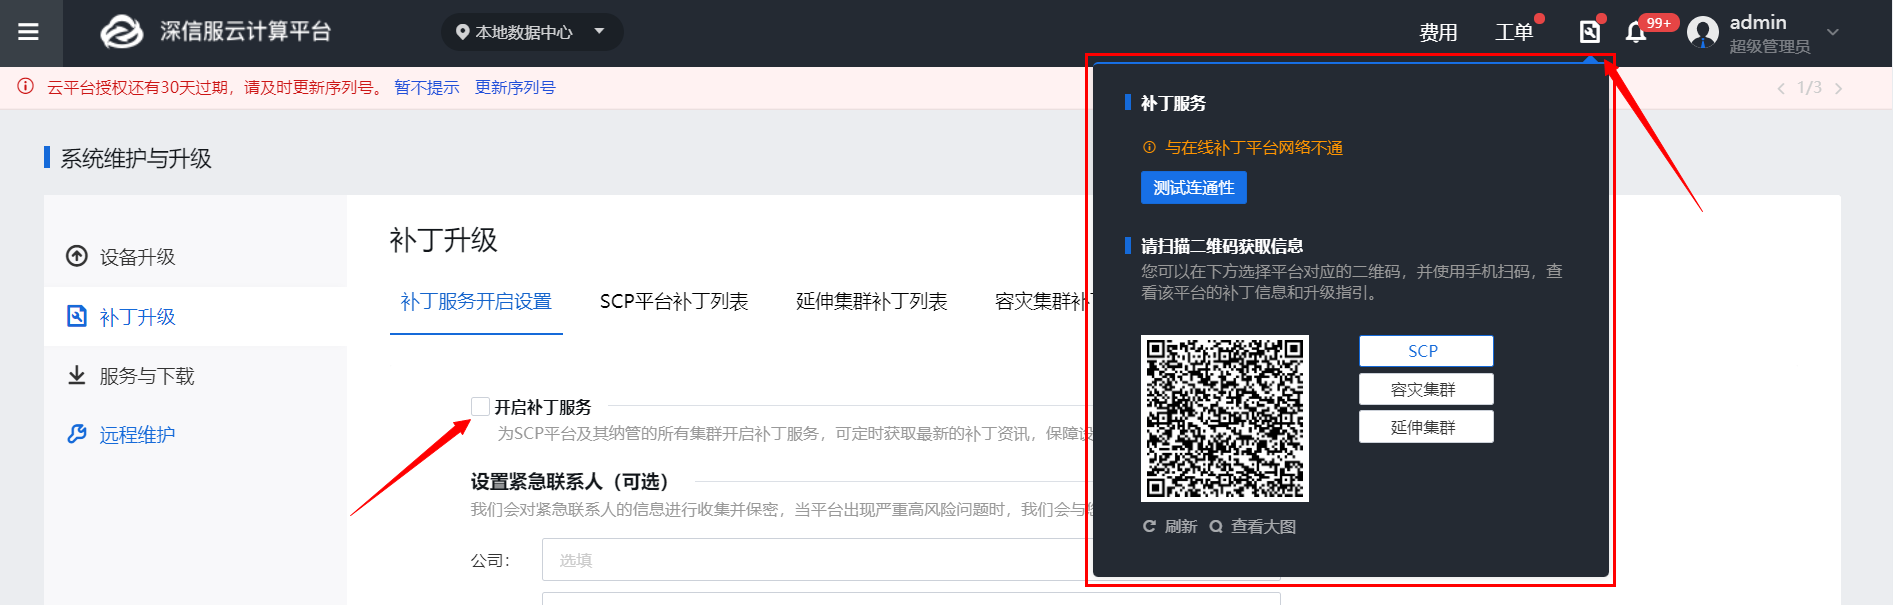The height and width of the screenshot is (605, 1893).
Task: Click the location pin icon in 本地数据中心
Action: point(462,32)
